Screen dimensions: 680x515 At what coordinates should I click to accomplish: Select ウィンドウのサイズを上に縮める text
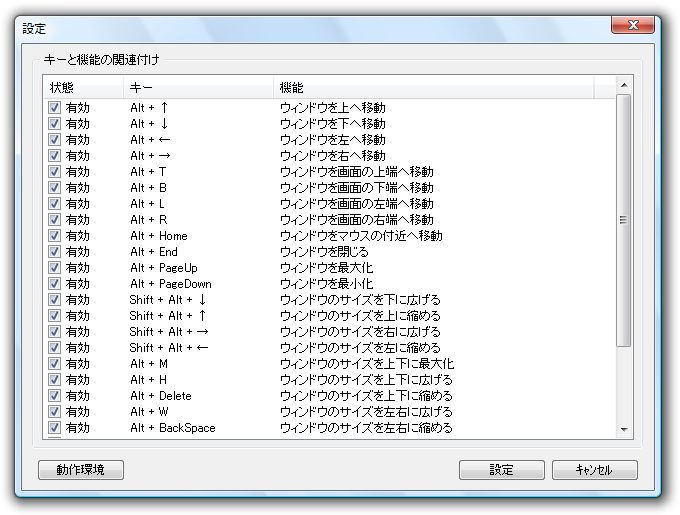[360, 316]
